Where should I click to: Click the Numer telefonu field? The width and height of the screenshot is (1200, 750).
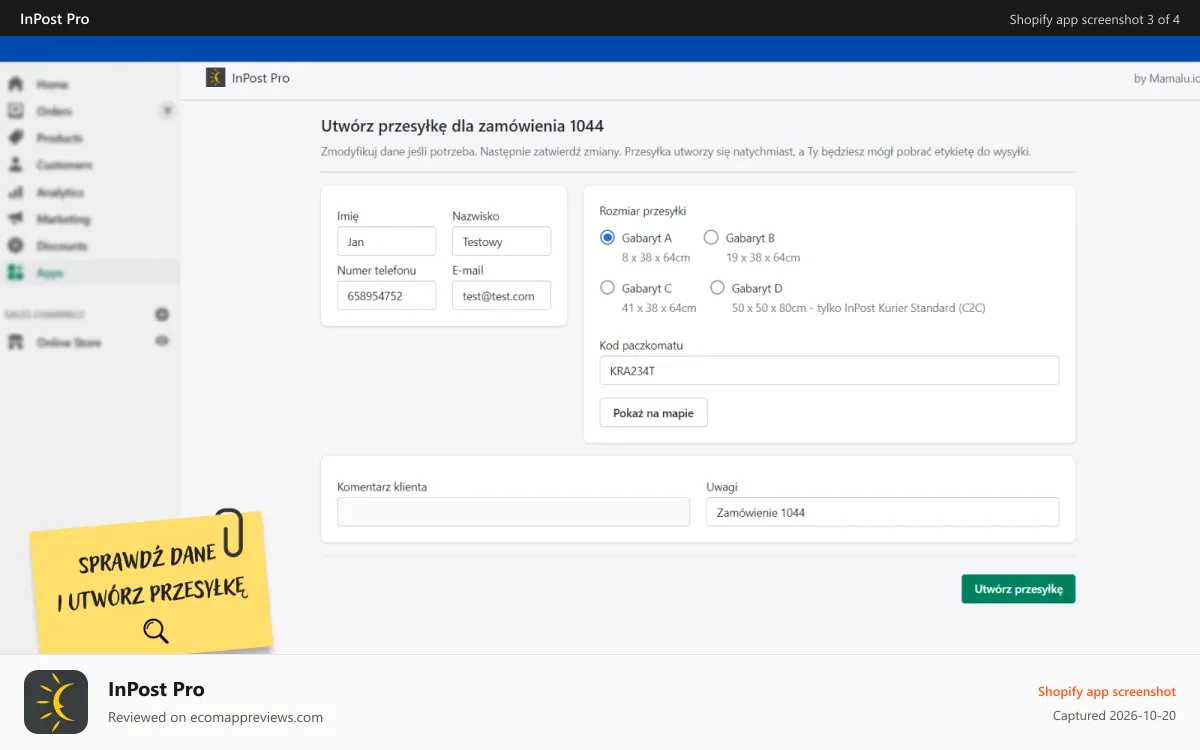[x=386, y=296]
